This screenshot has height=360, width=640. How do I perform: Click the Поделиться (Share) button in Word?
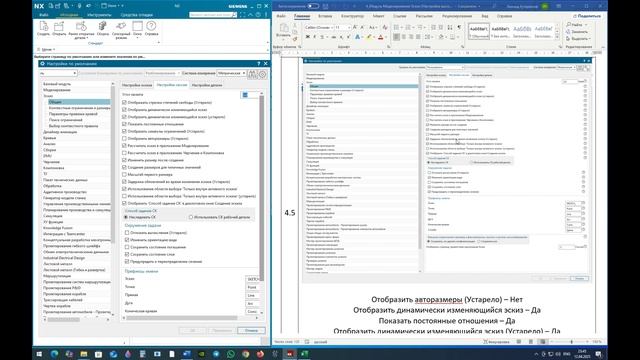click(x=587, y=16)
